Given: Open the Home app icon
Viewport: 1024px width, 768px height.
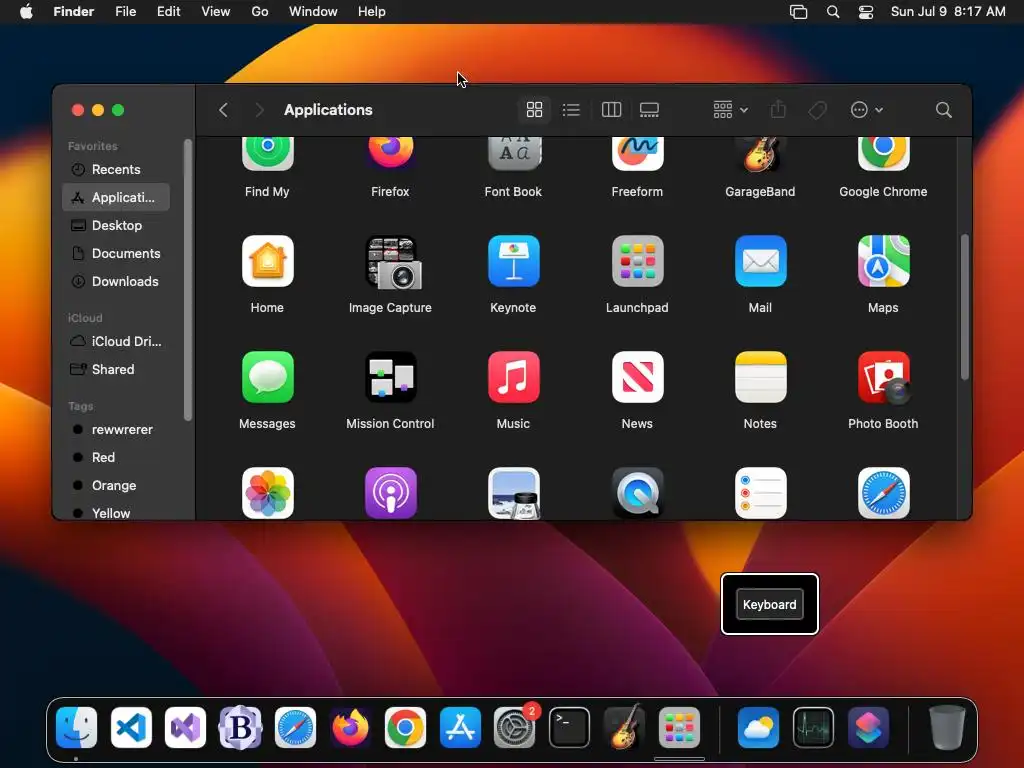Looking at the screenshot, I should [x=267, y=261].
